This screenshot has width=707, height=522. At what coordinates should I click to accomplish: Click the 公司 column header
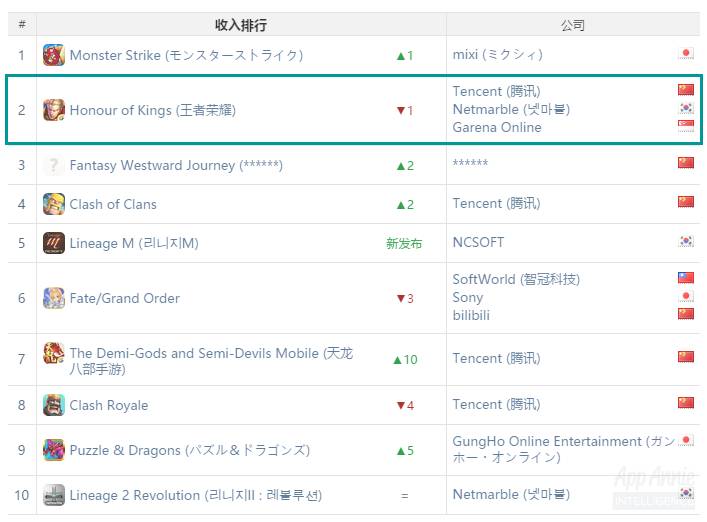coord(573,24)
